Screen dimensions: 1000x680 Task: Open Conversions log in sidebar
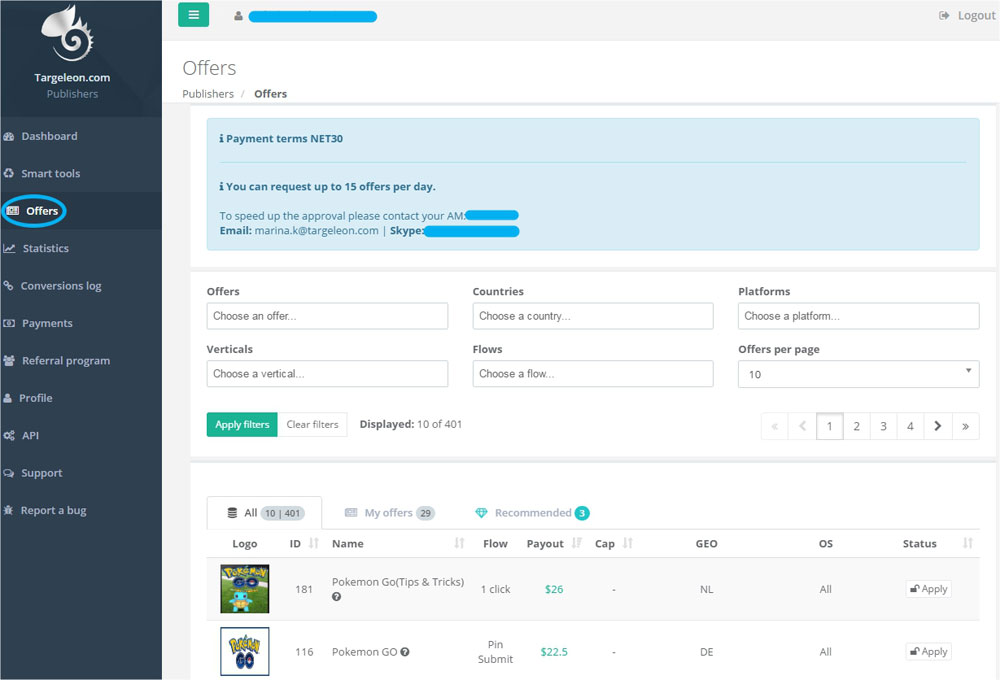(61, 286)
